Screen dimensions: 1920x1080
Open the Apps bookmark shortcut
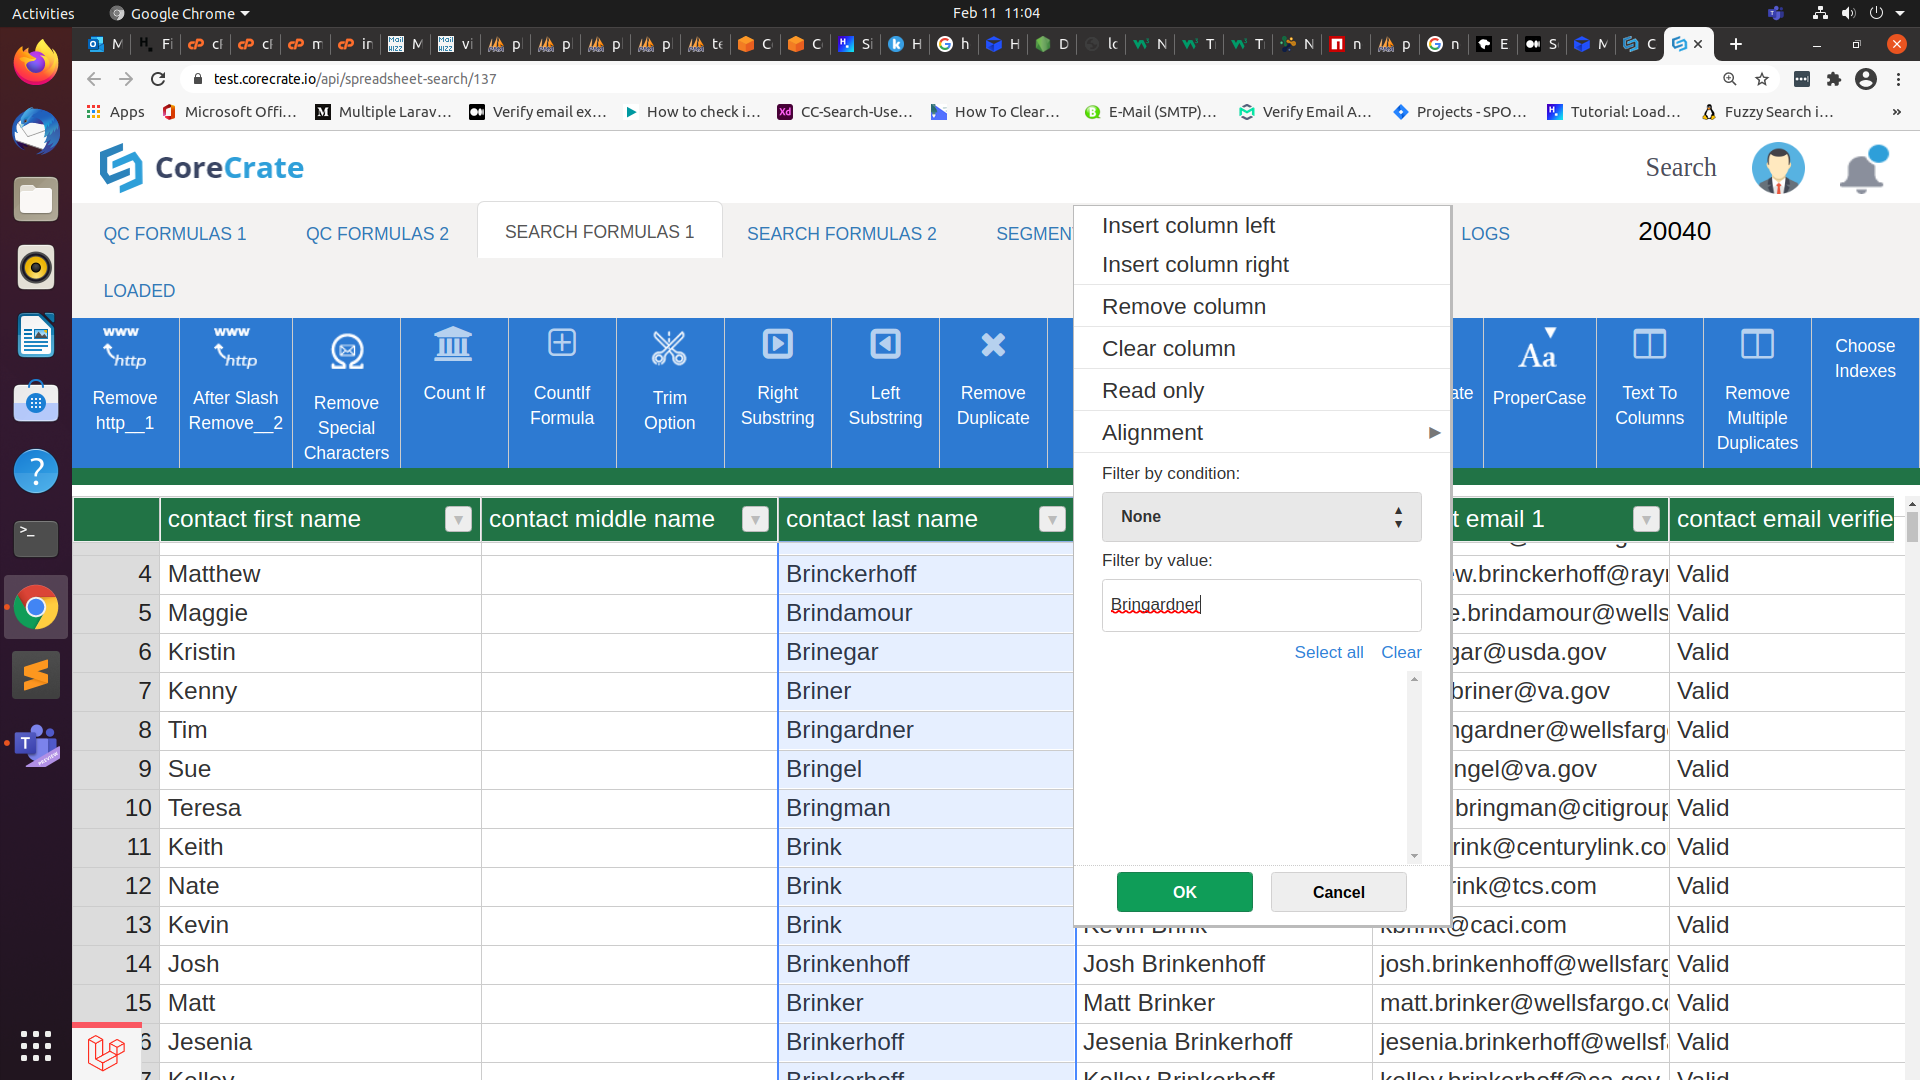point(115,112)
